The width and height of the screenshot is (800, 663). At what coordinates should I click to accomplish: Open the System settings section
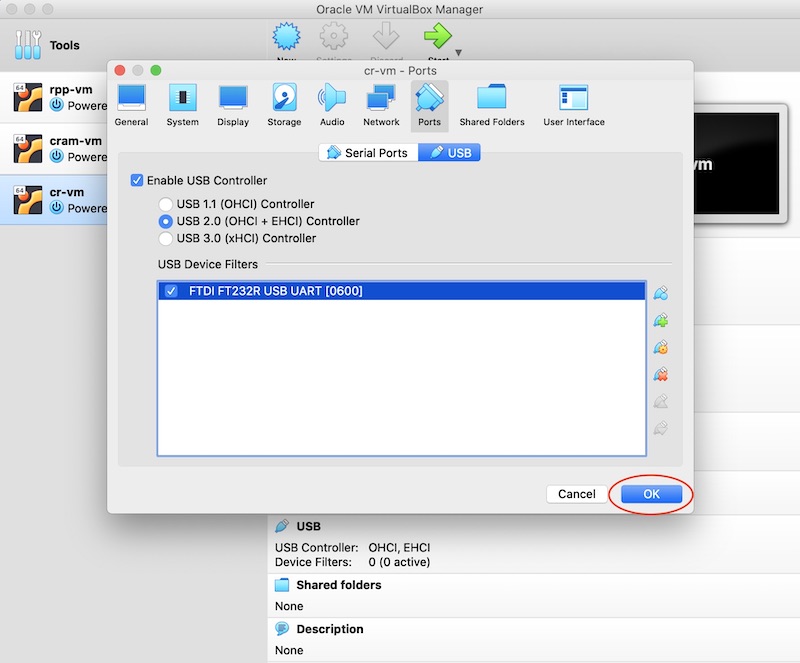[182, 105]
